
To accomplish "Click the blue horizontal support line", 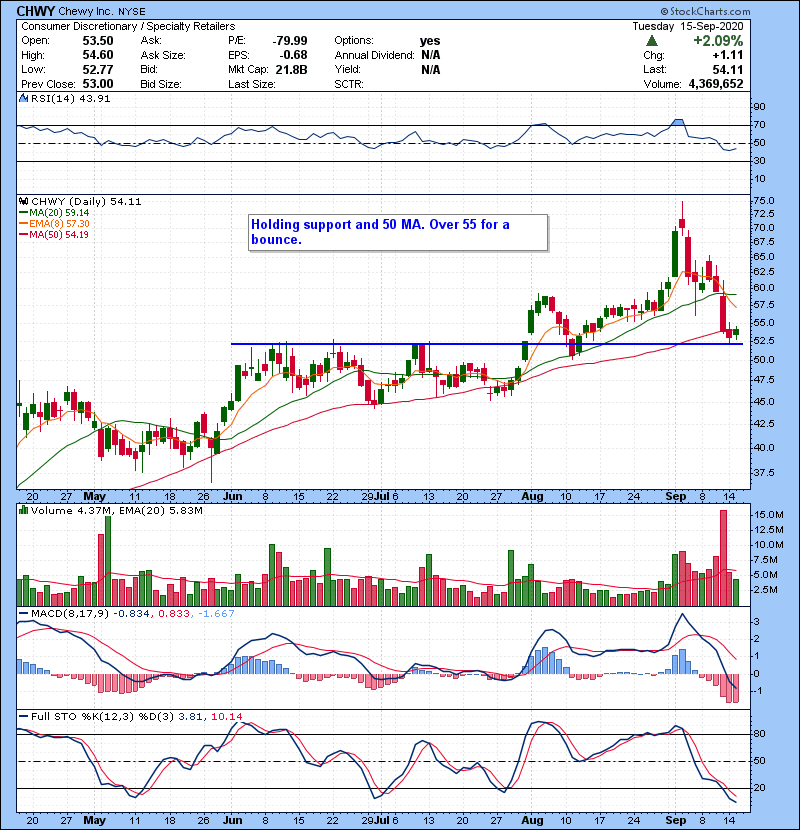I will [487, 344].
